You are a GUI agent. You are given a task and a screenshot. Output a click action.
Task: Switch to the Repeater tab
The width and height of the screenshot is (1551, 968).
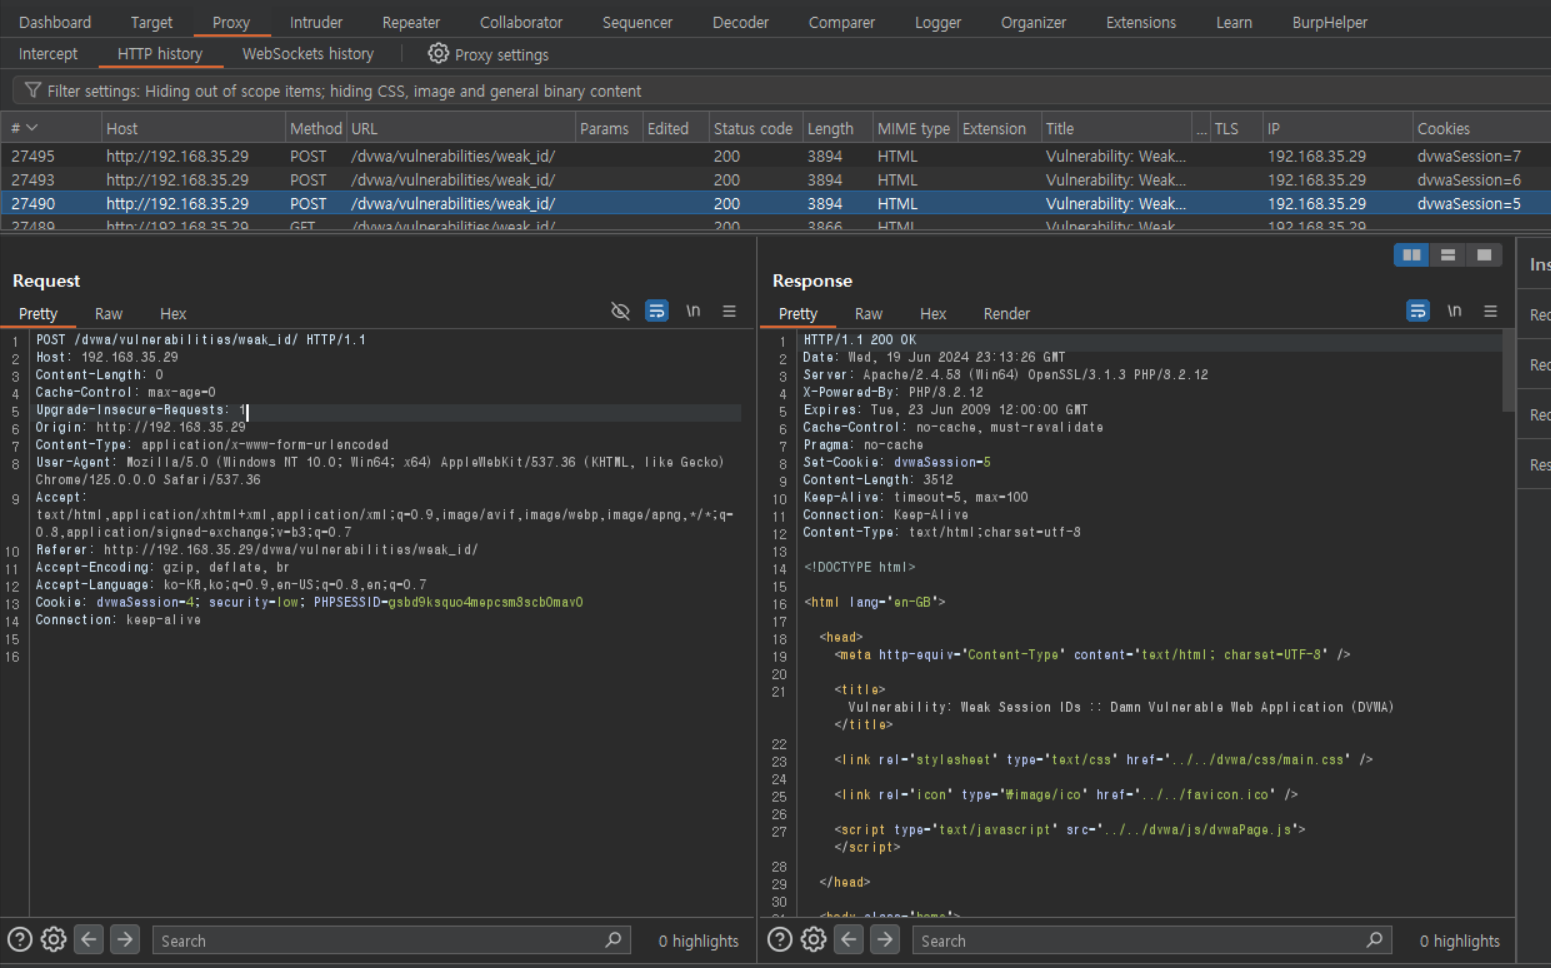(410, 22)
